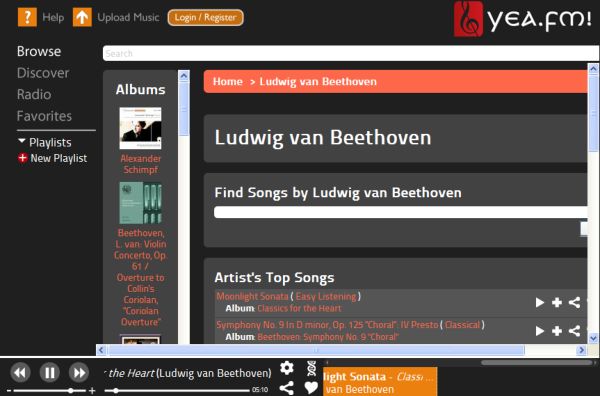Open the Radio section
Viewport: 600px width, 396px height.
(34, 94)
